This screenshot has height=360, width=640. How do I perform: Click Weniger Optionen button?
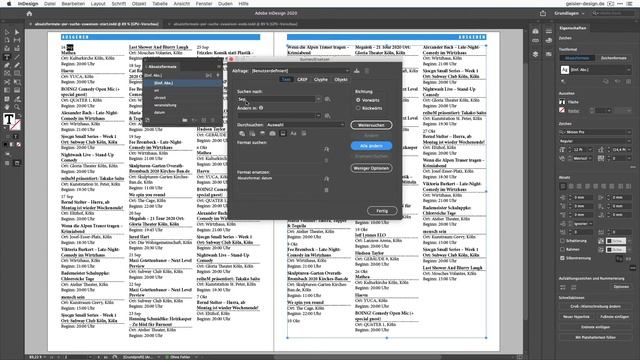coord(371,168)
